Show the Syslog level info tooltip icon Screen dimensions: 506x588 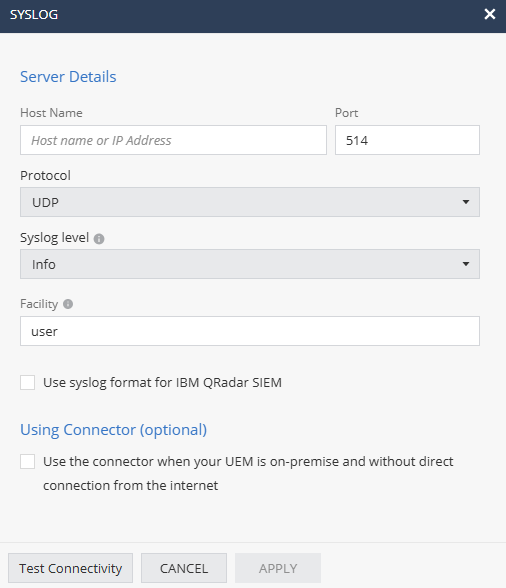[99, 238]
